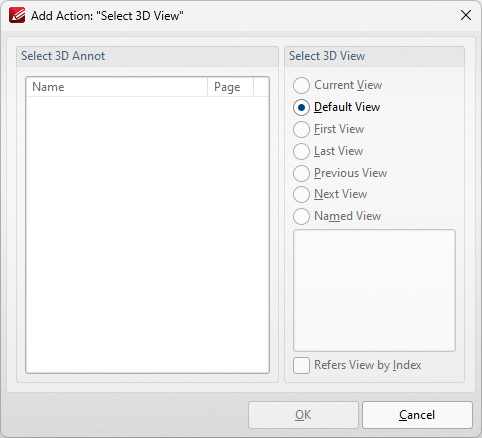The image size is (482, 438).
Task: Click the Page column header
Action: (x=230, y=87)
